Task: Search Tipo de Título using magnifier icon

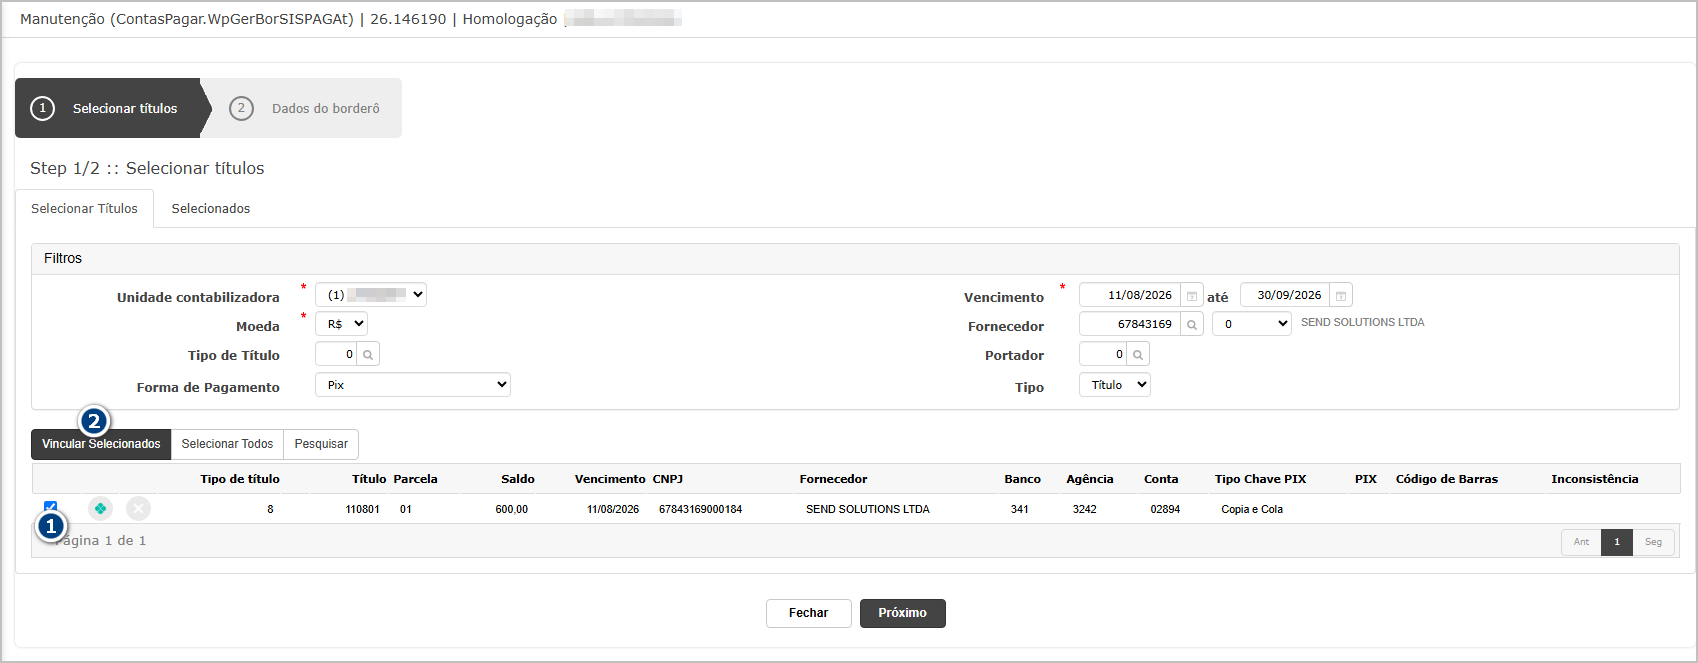Action: click(368, 354)
